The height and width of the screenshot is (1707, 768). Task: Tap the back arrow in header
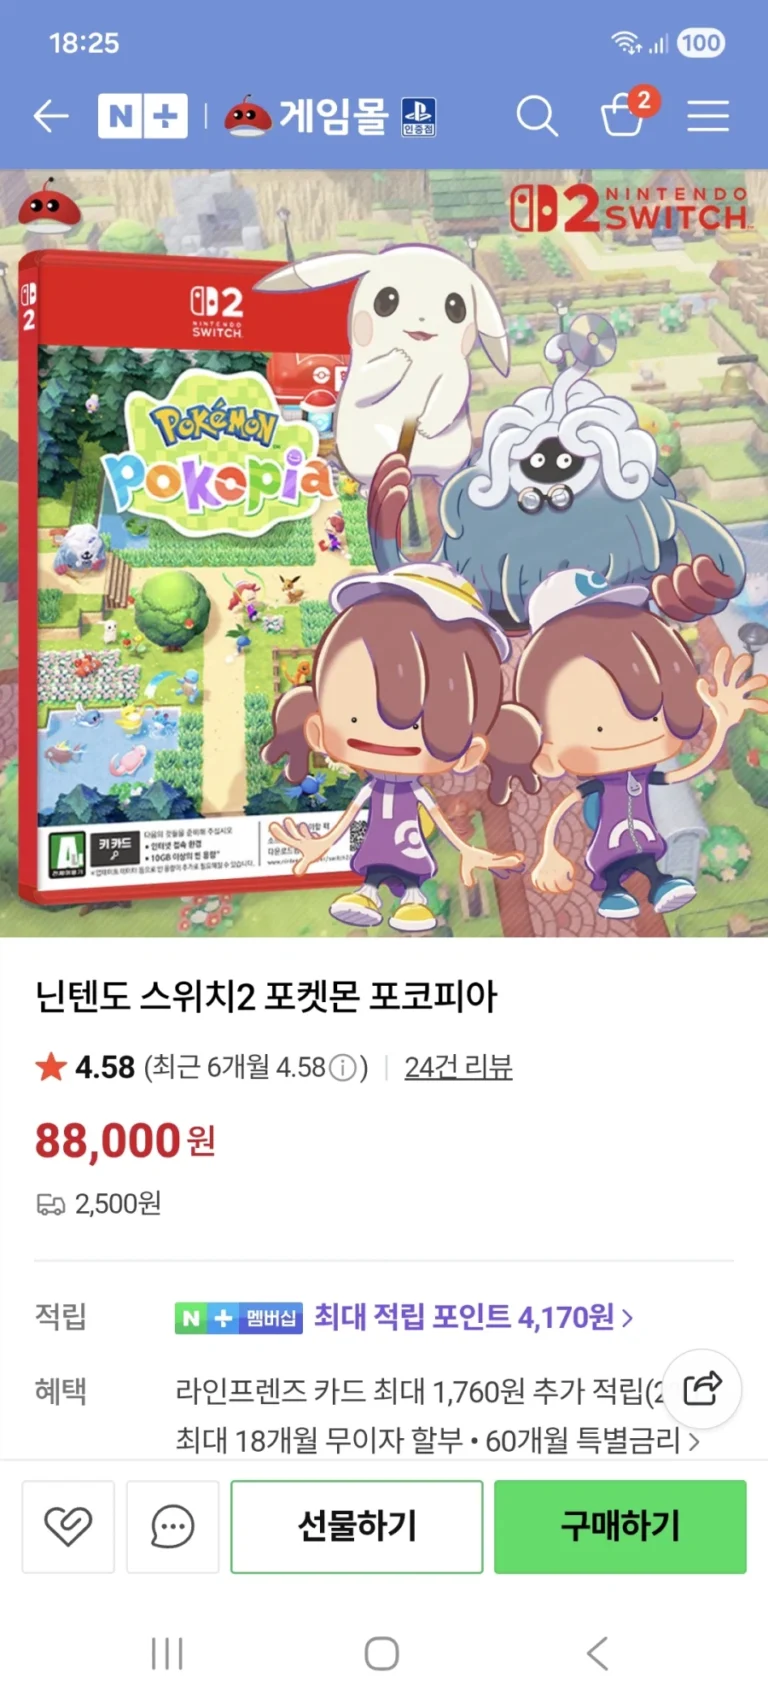[51, 116]
